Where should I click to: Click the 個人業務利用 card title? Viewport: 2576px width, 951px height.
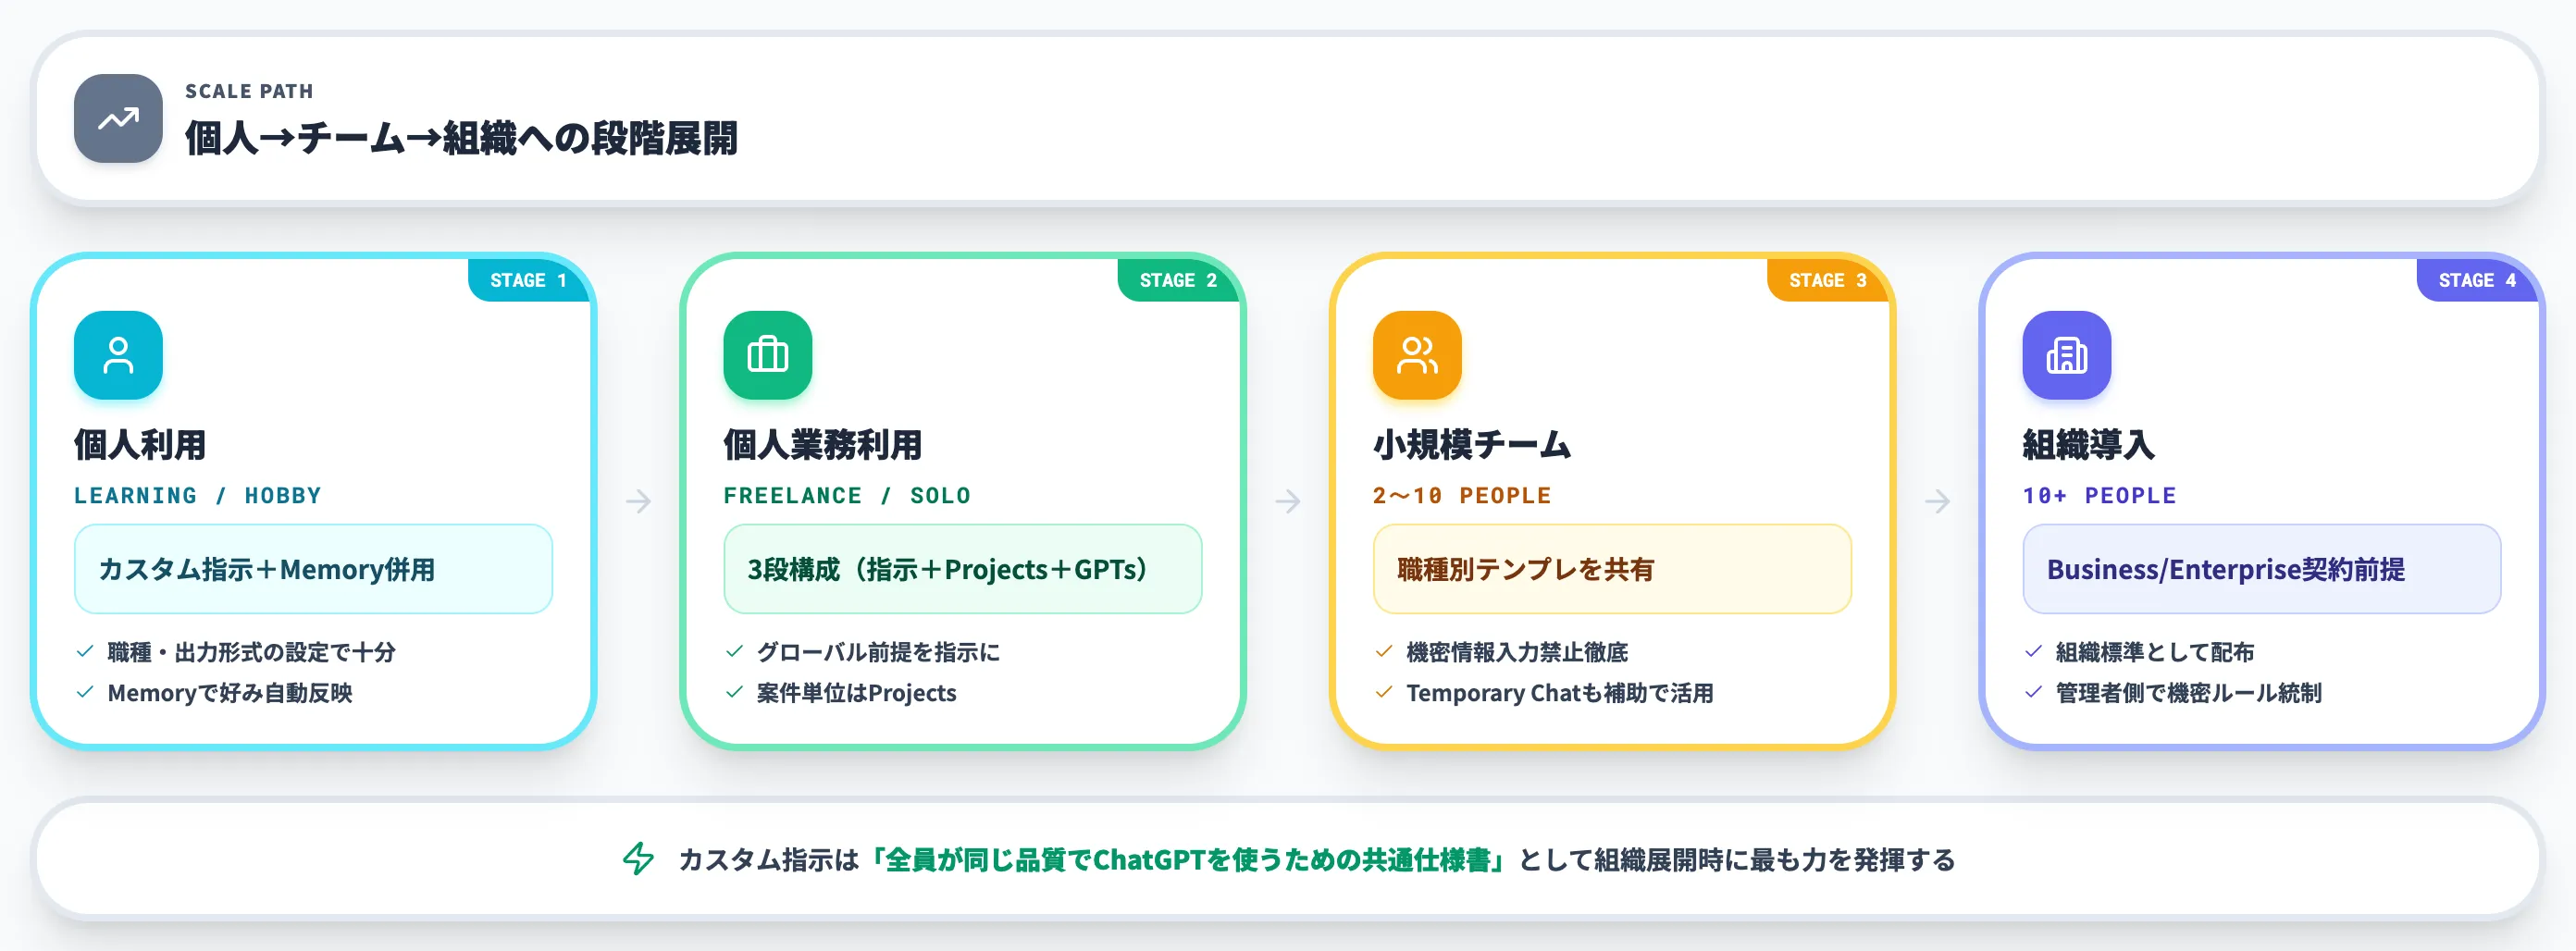click(x=823, y=445)
